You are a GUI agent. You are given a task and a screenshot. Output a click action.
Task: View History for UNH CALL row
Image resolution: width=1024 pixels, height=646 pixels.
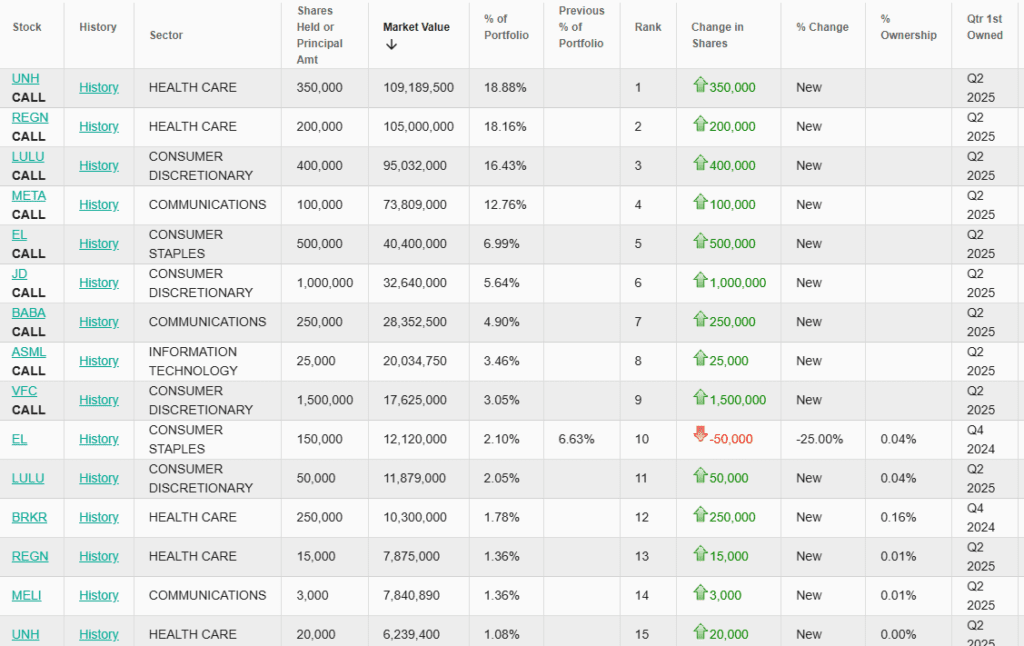click(x=99, y=88)
